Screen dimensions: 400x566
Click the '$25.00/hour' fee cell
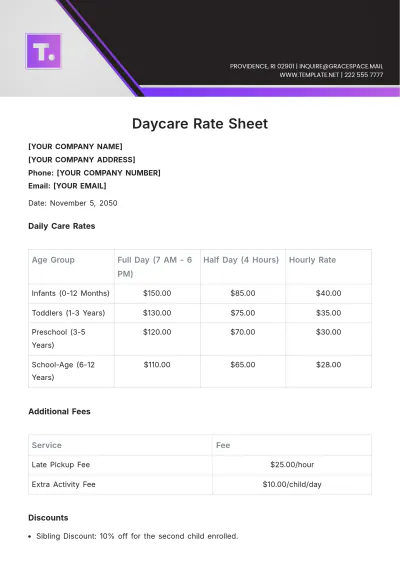[x=292, y=465]
